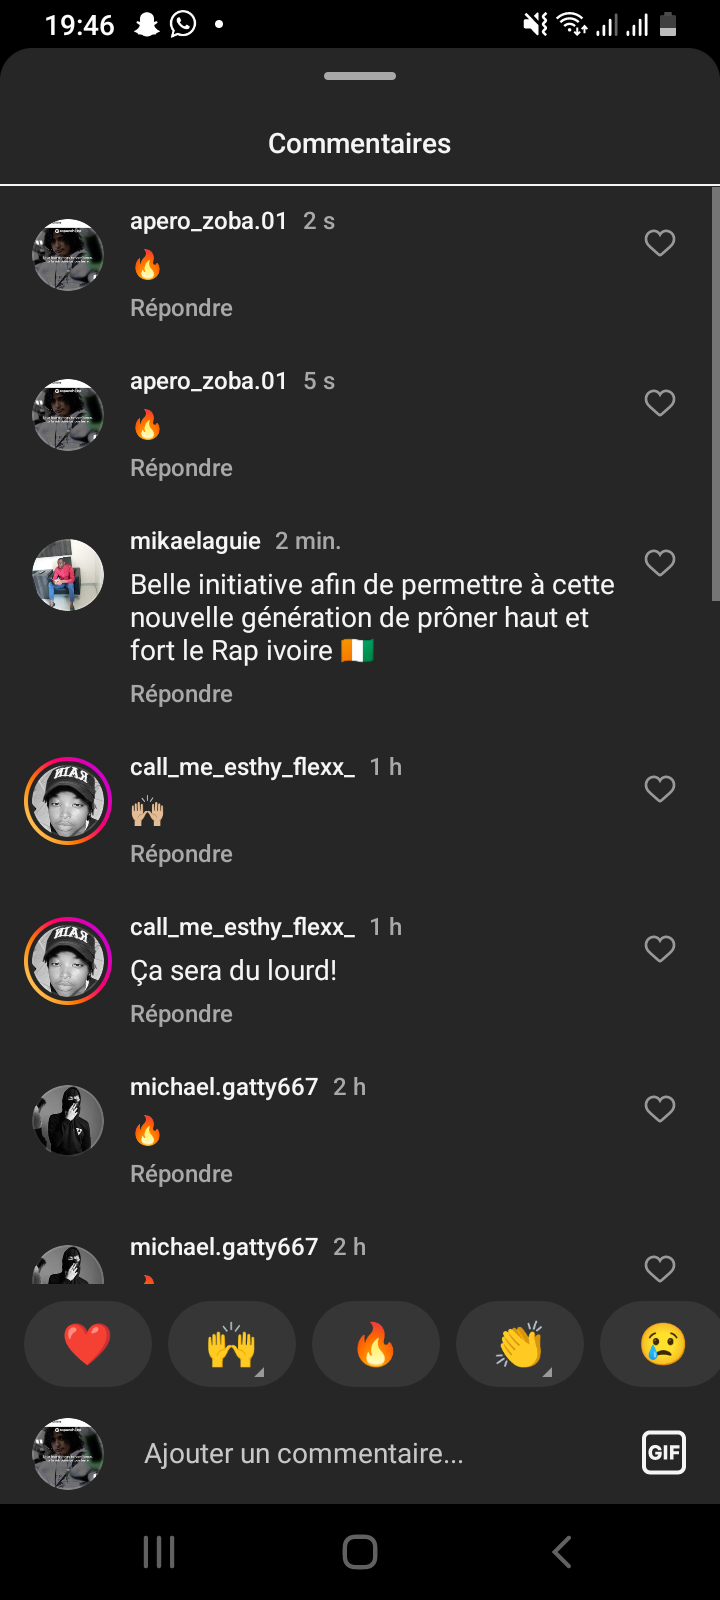
Task: Tap the crying face emoji reaction
Action: point(662,1344)
